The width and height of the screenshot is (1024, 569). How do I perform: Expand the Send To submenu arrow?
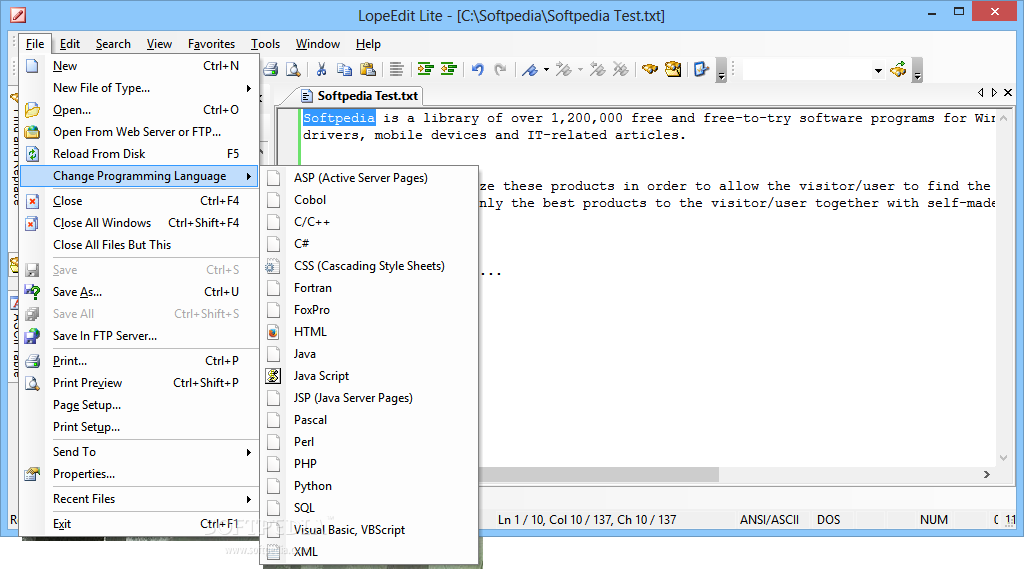click(249, 452)
